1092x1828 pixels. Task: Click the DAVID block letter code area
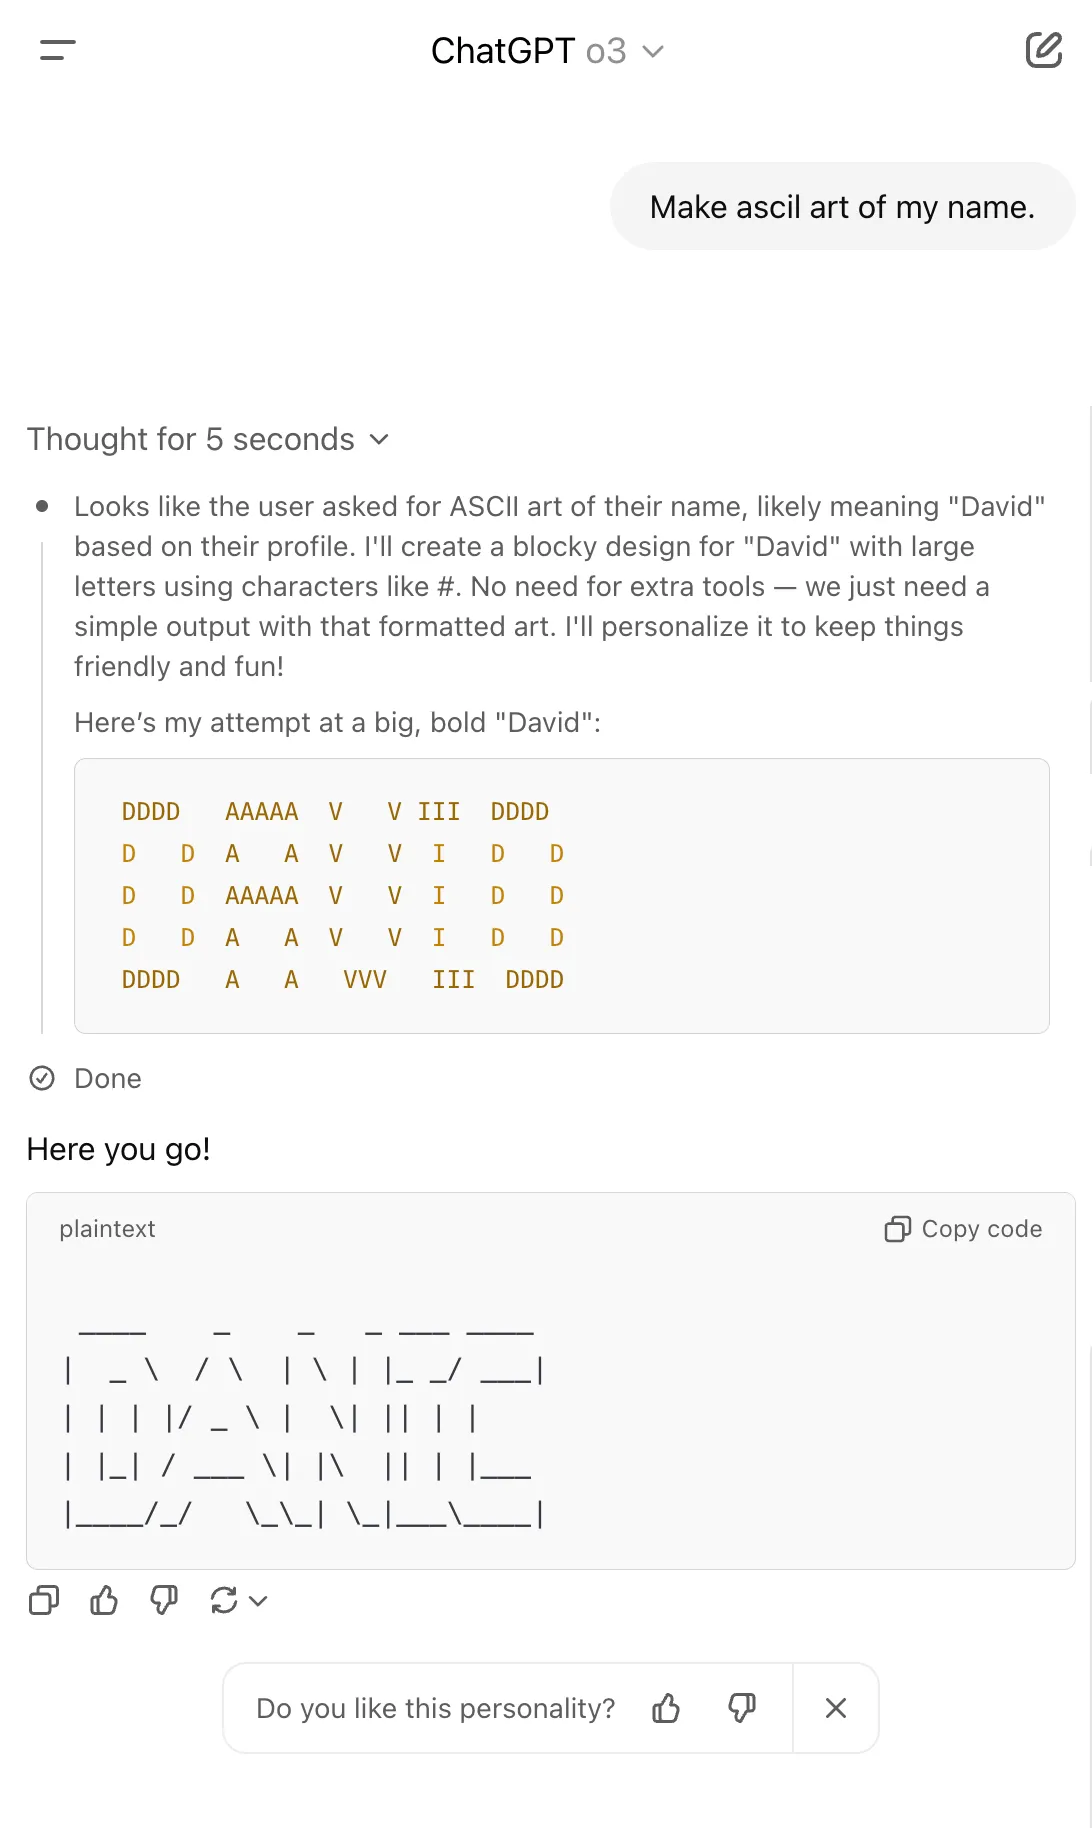click(561, 896)
